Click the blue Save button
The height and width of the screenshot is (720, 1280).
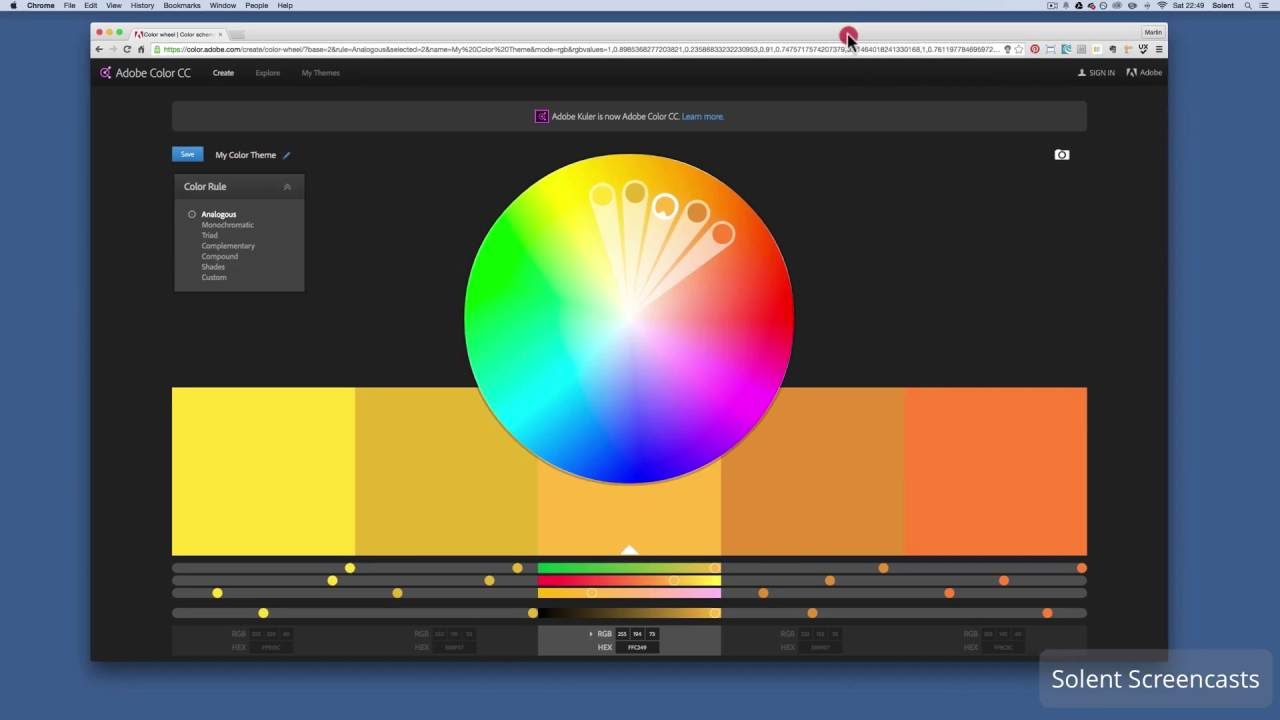point(187,155)
